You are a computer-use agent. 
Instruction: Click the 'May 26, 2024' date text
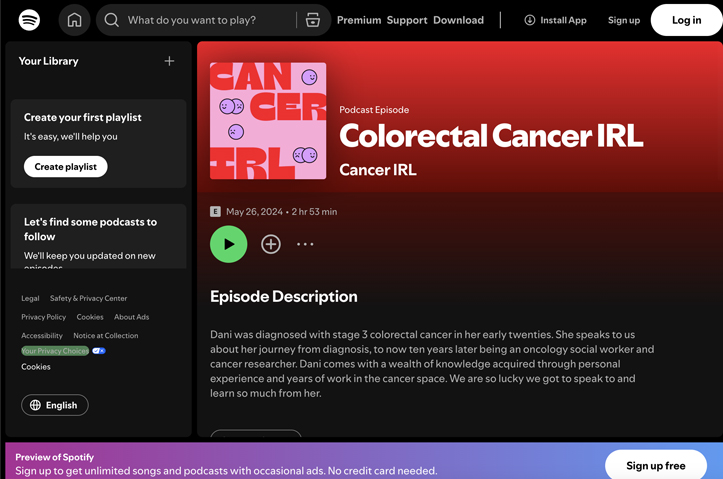pyautogui.click(x=254, y=212)
